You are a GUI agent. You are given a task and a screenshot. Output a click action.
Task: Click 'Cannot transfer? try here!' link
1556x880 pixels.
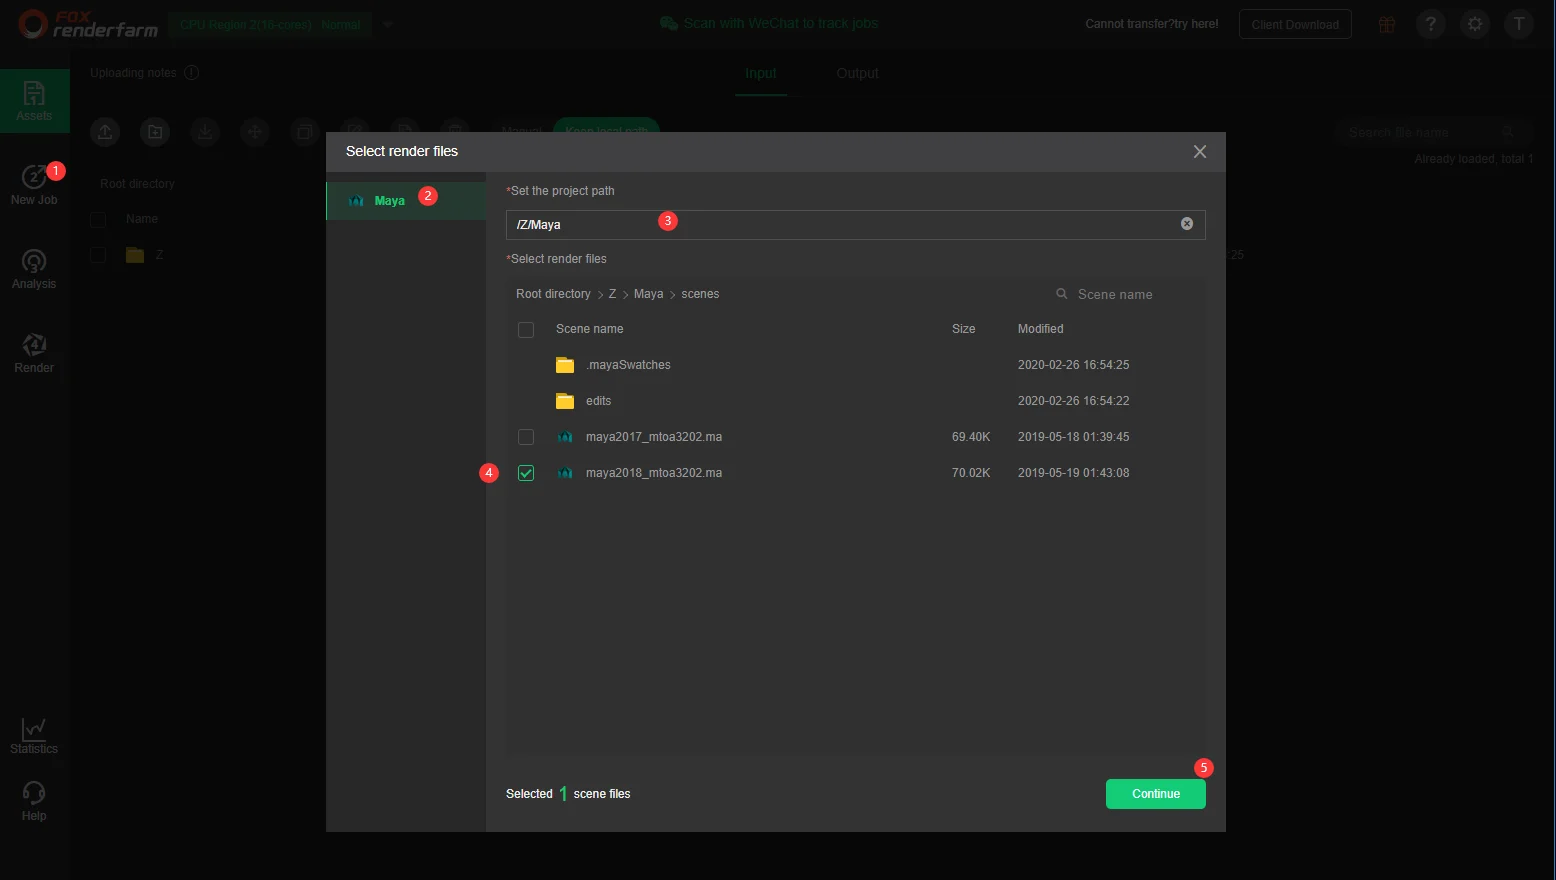point(1152,24)
